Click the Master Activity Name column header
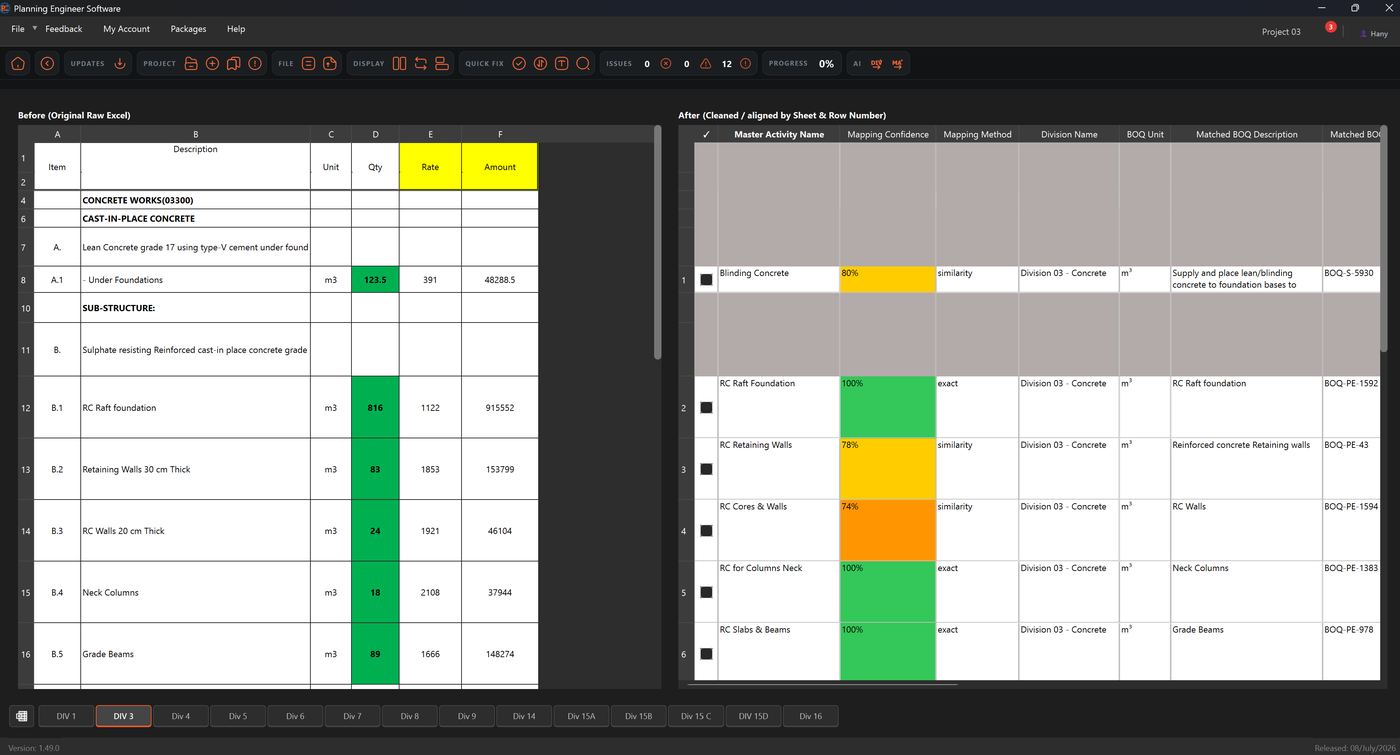The image size is (1400, 755). [779, 134]
